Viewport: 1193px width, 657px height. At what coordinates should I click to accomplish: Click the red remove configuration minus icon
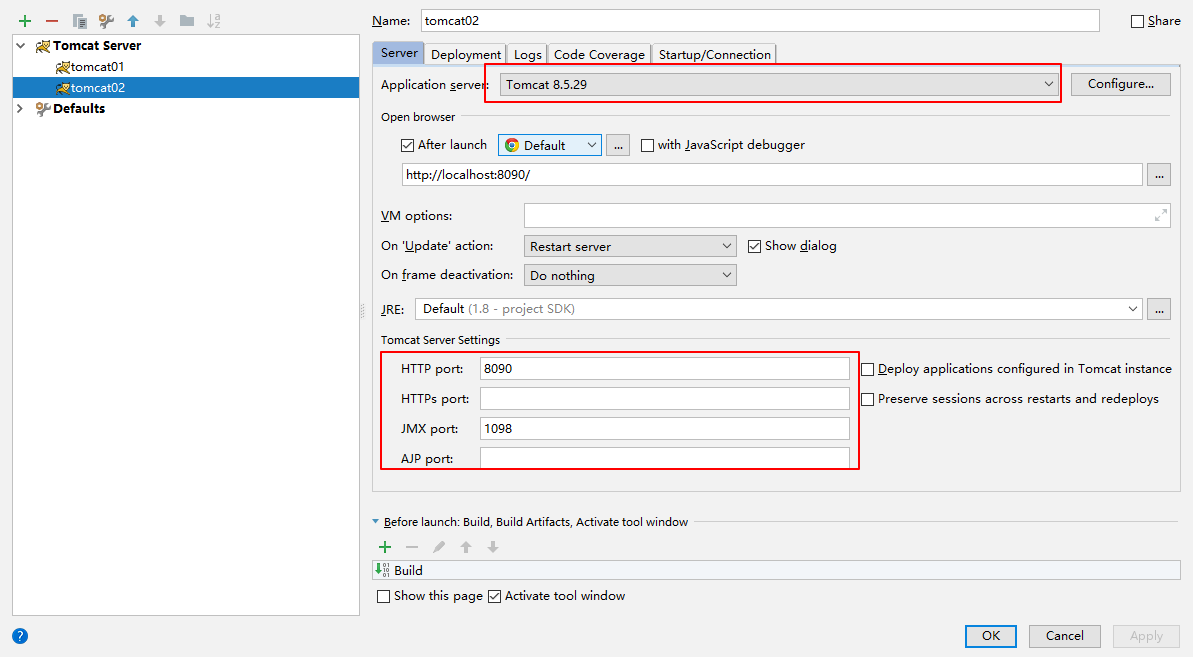[x=52, y=21]
